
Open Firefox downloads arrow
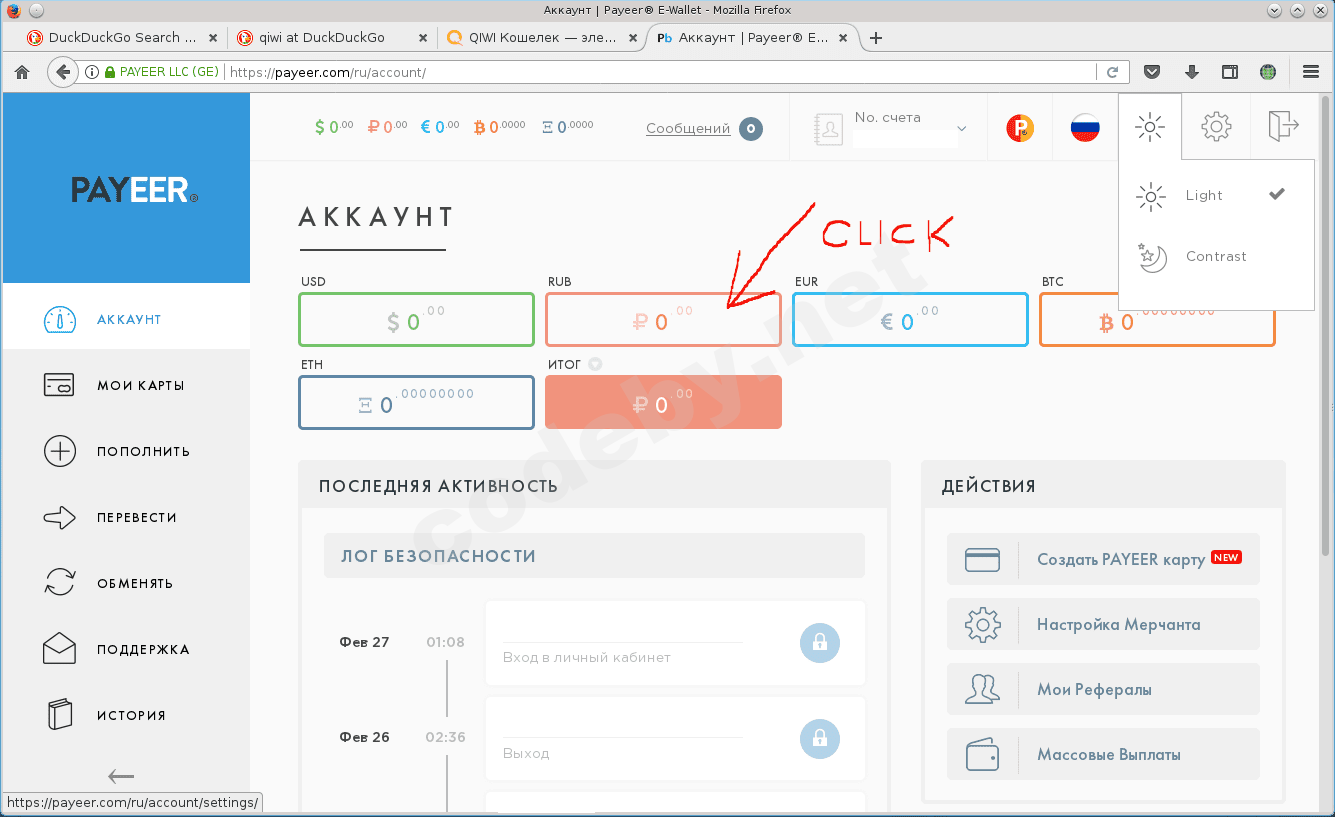click(x=1191, y=72)
